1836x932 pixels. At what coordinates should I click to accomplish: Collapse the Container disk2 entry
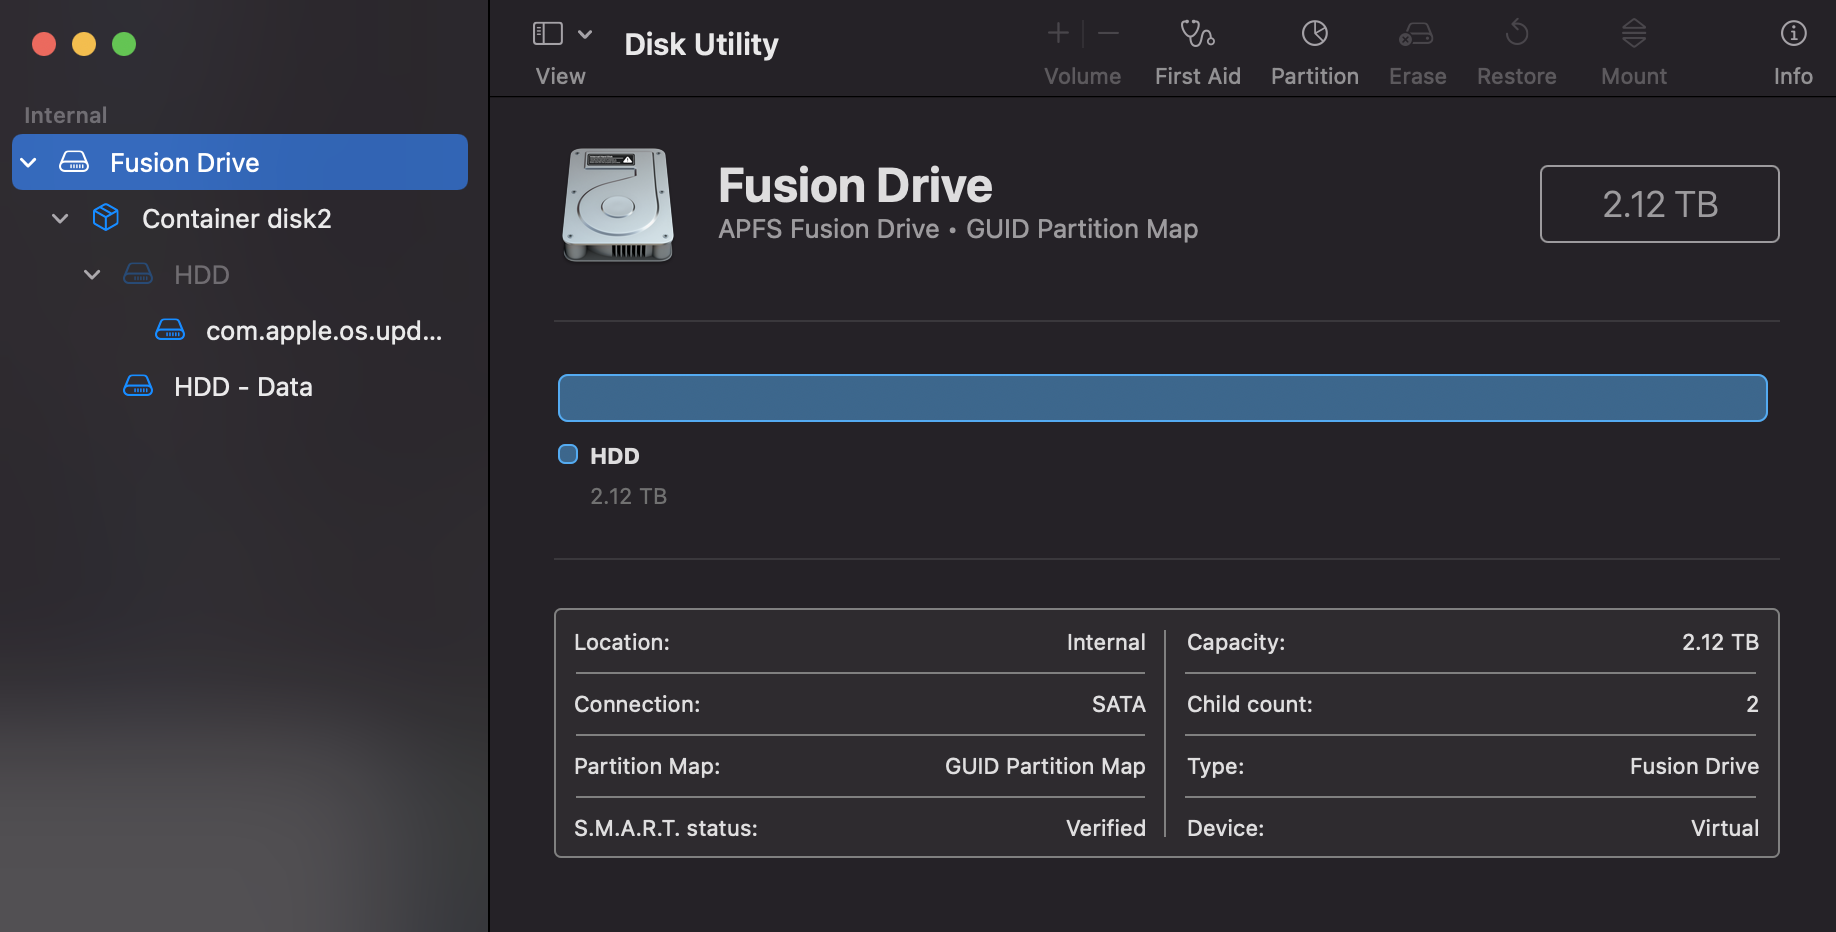point(61,219)
